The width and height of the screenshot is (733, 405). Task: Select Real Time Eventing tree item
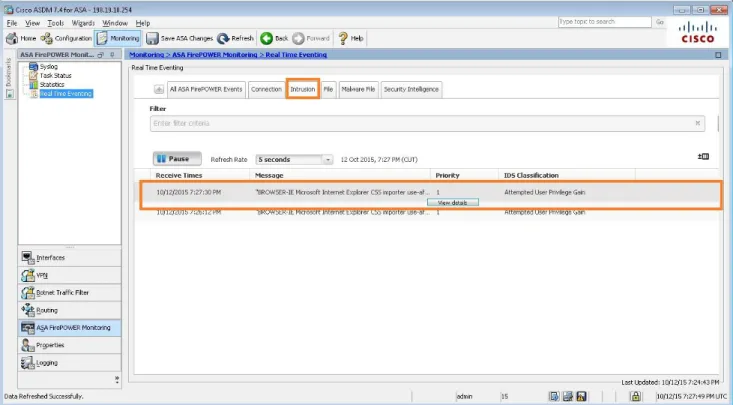tap(66, 94)
